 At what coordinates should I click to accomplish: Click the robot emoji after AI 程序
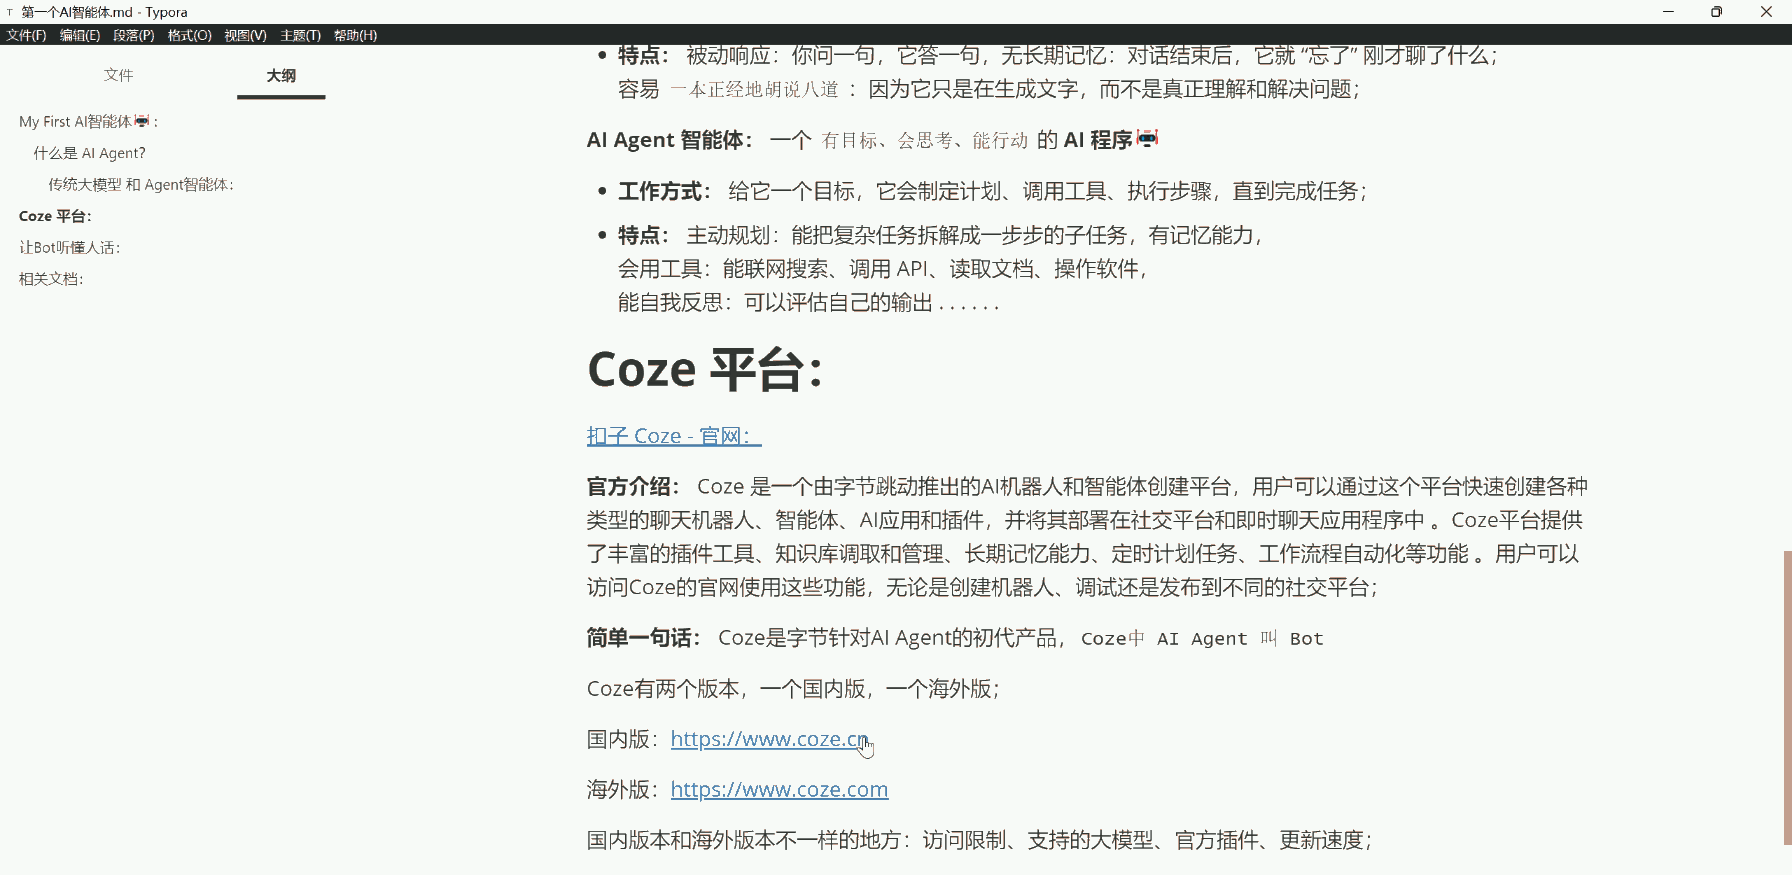pyautogui.click(x=1147, y=138)
